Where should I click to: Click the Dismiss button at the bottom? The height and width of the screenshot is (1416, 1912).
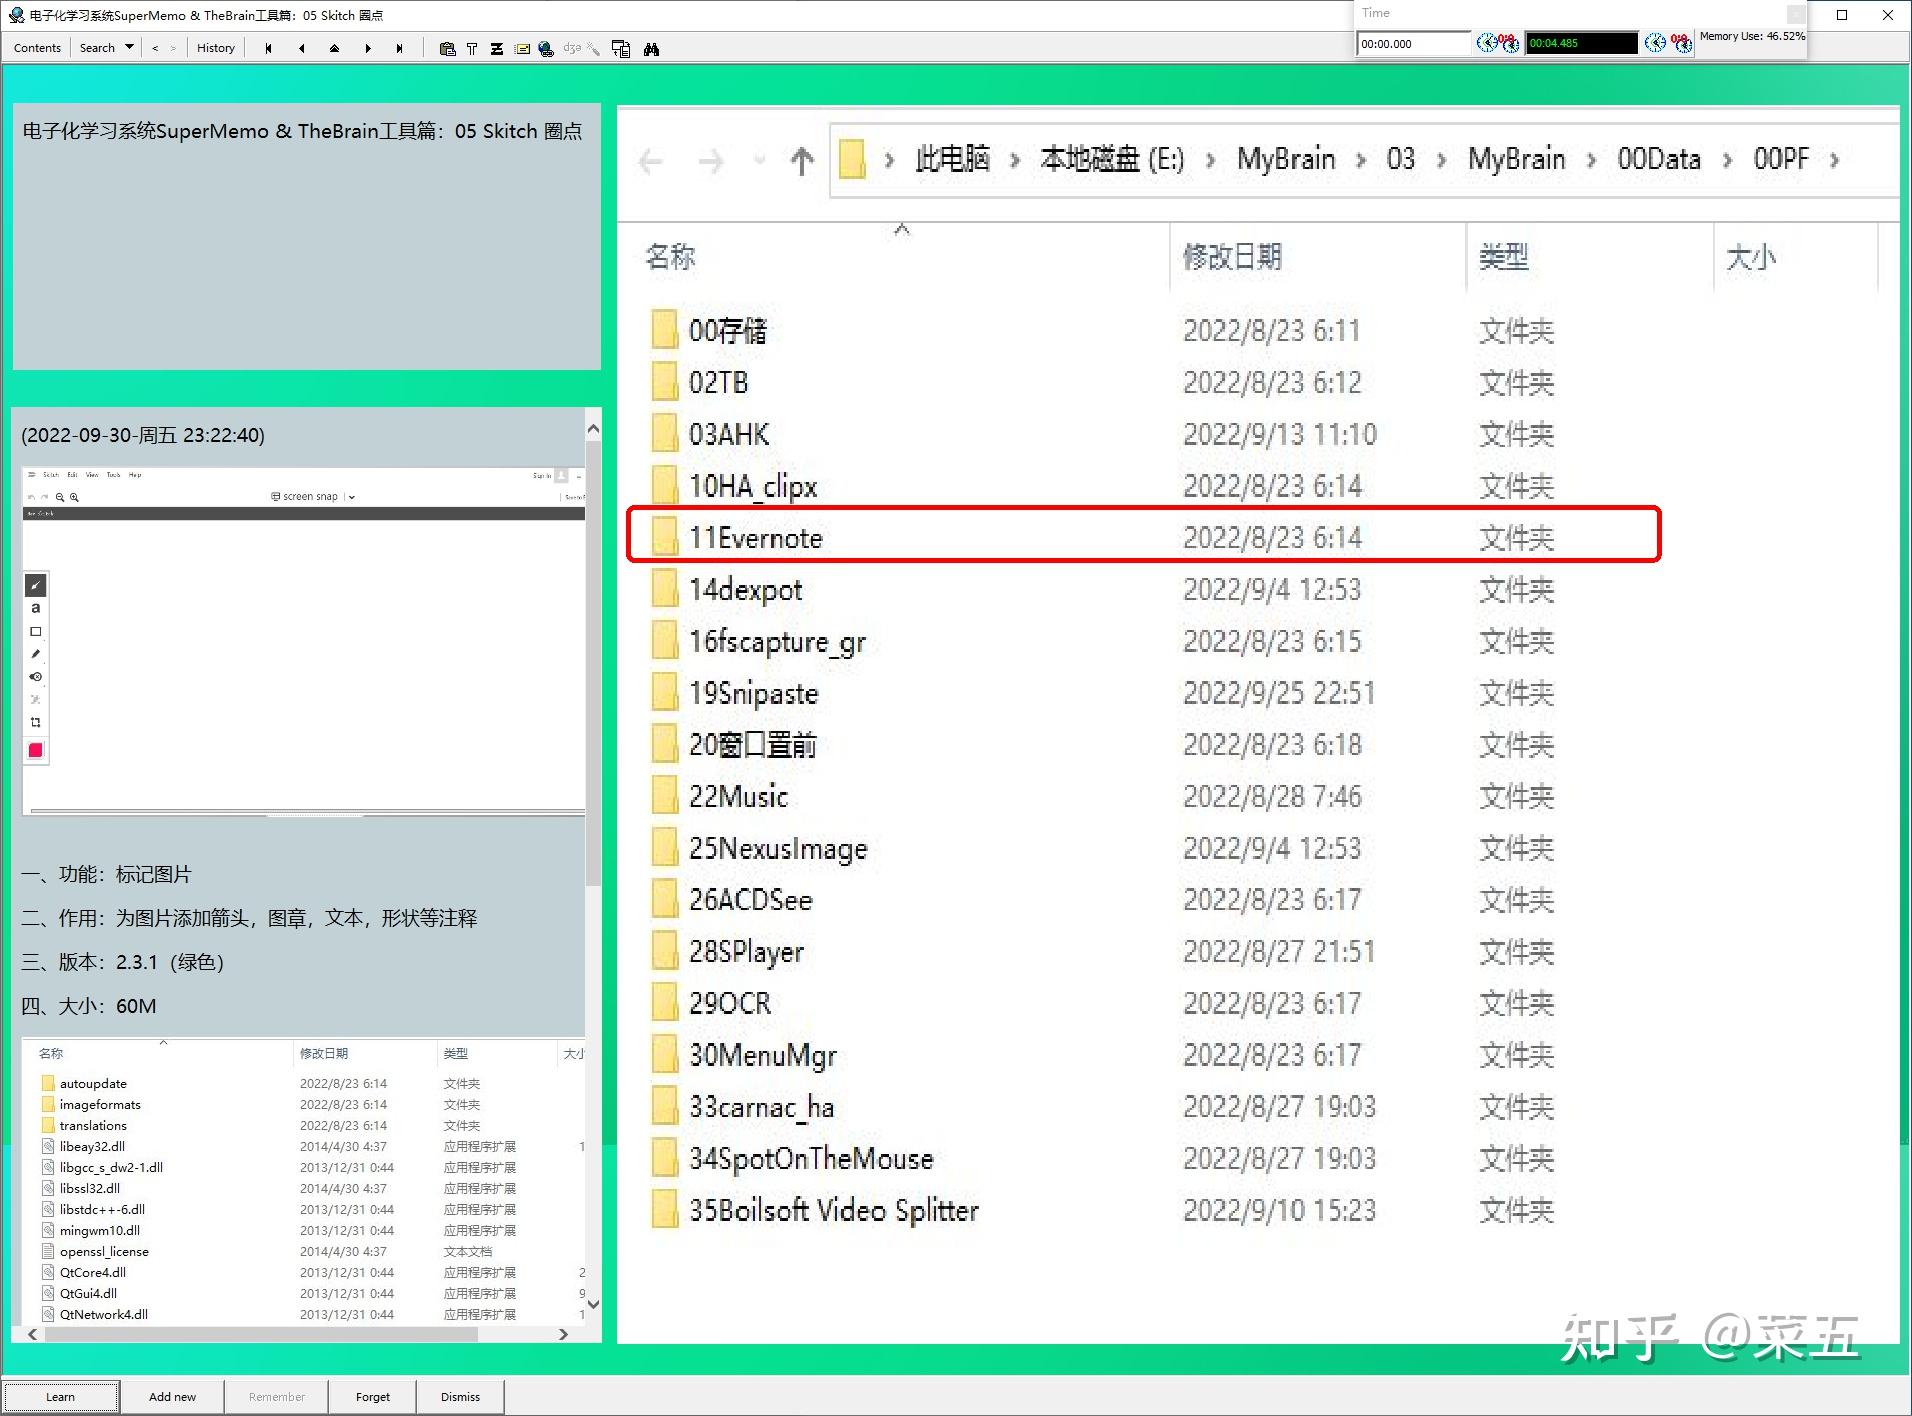pyautogui.click(x=459, y=1396)
